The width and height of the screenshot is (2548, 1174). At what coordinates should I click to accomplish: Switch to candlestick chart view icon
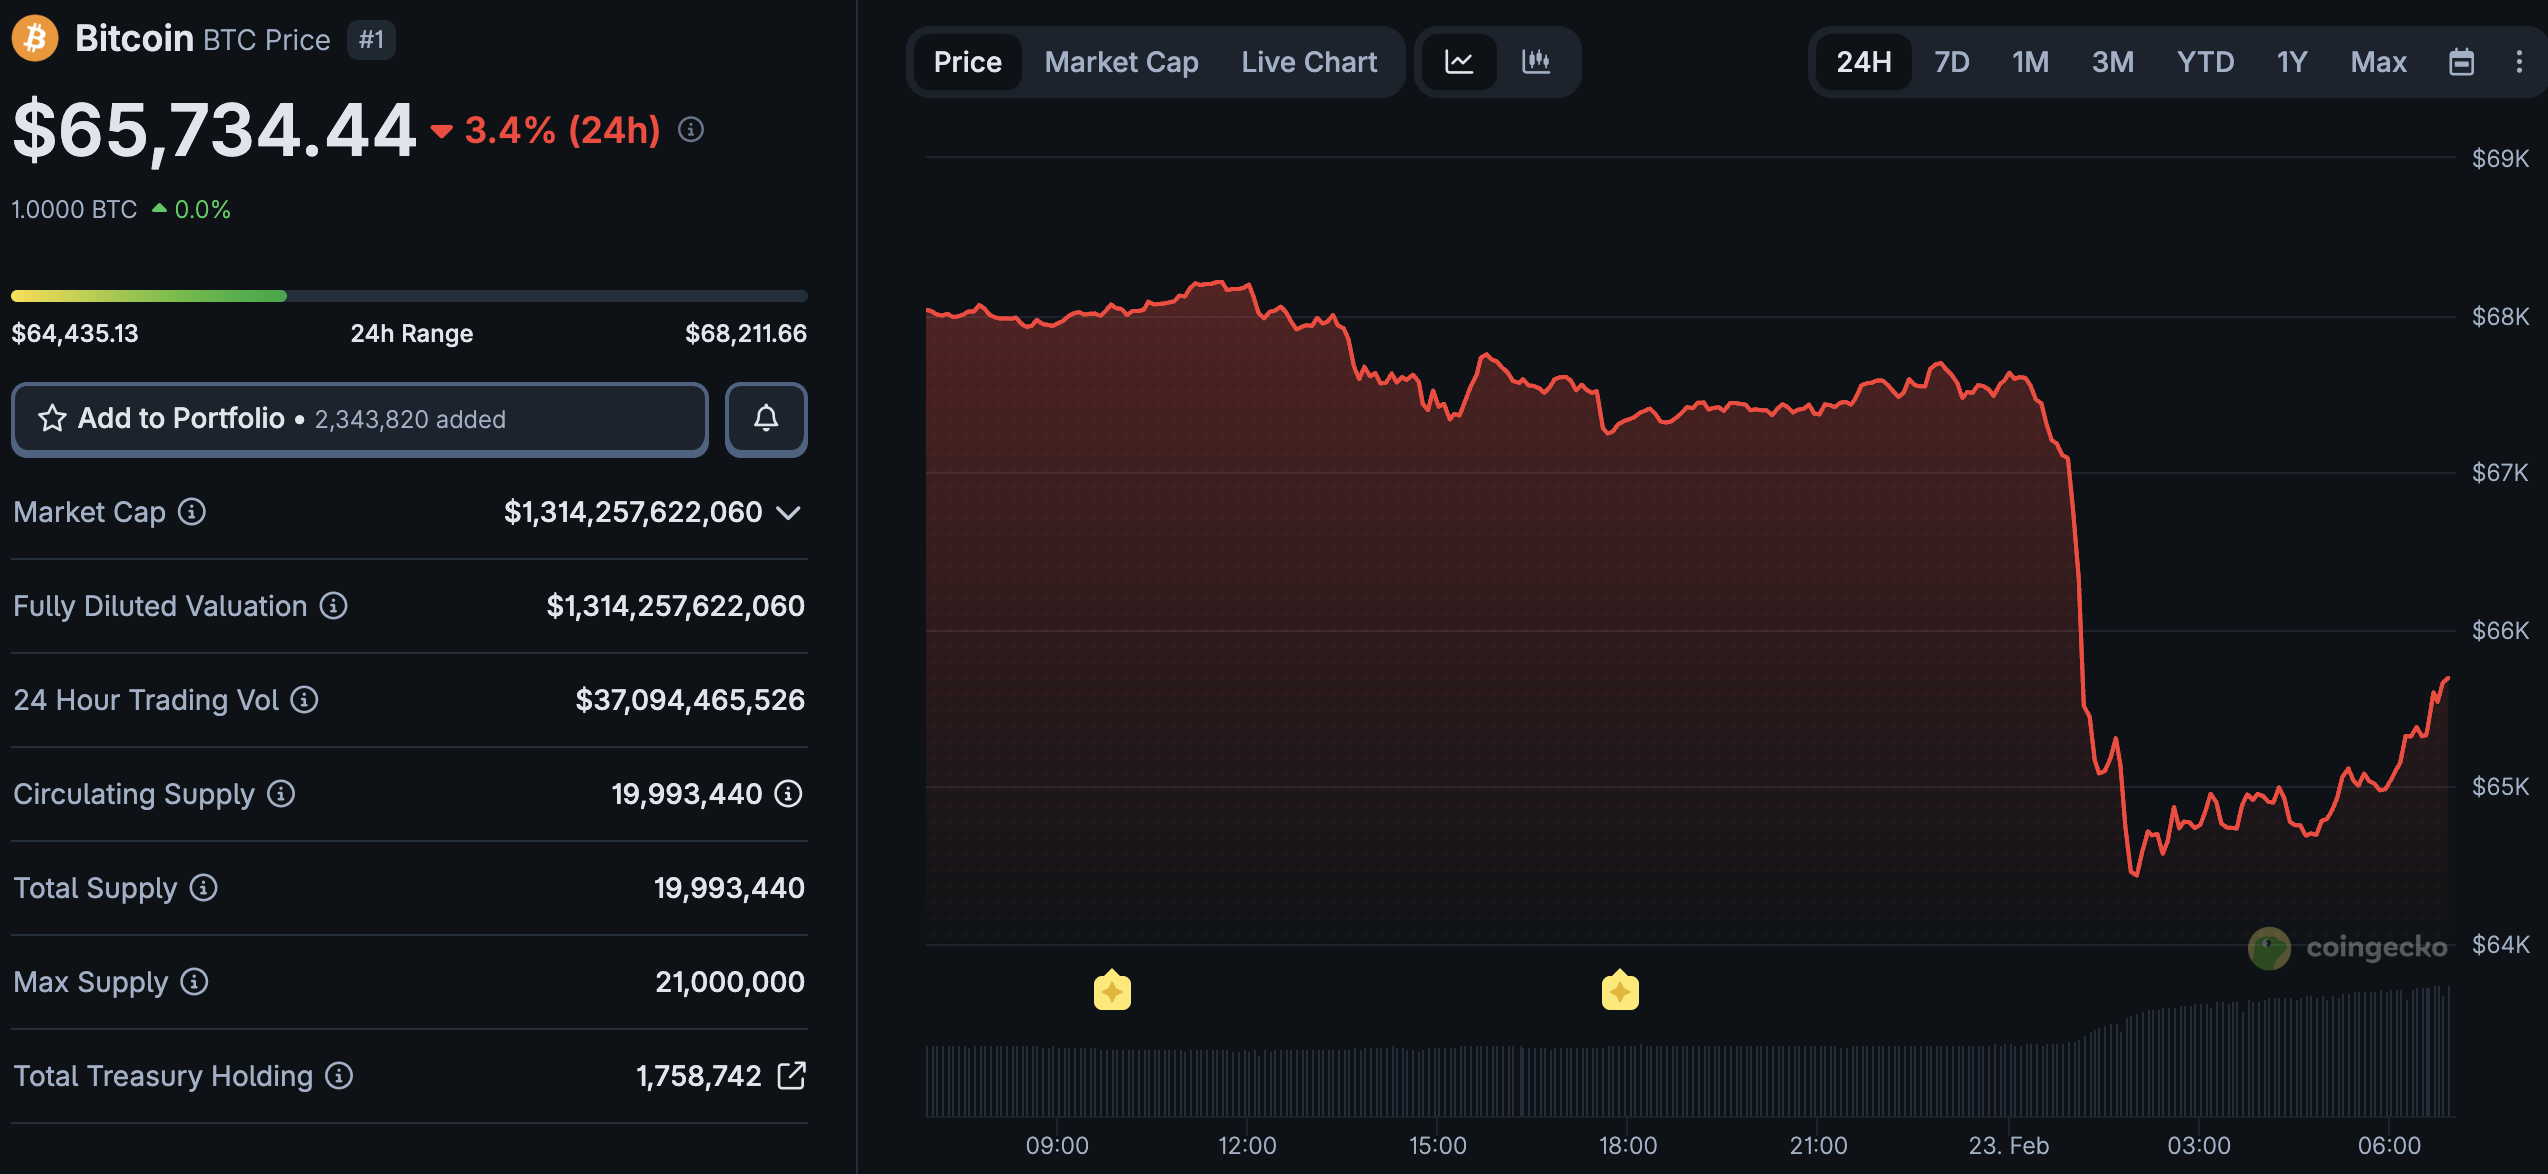click(1536, 62)
